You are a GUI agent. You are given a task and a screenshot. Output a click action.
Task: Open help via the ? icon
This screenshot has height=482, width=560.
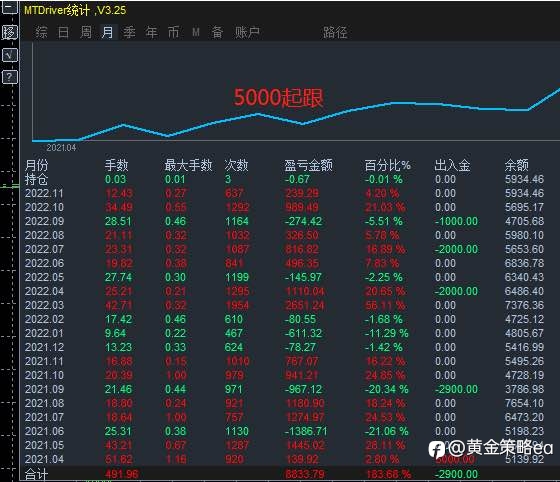point(10,77)
